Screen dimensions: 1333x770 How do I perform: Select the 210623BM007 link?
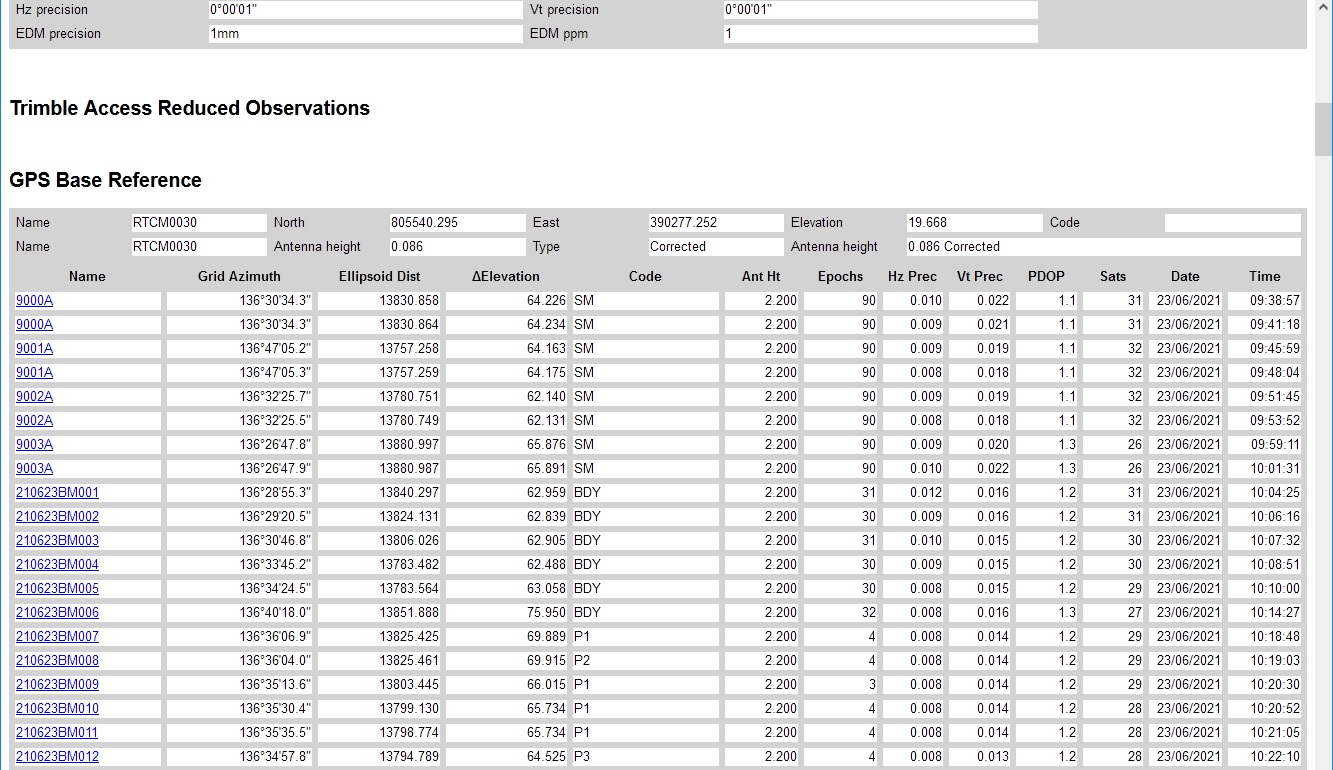click(57, 637)
